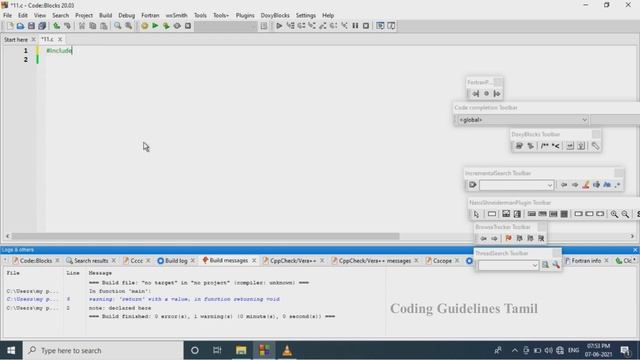
Task: Click the VLC cone taskbar icon
Action: (x=287, y=350)
